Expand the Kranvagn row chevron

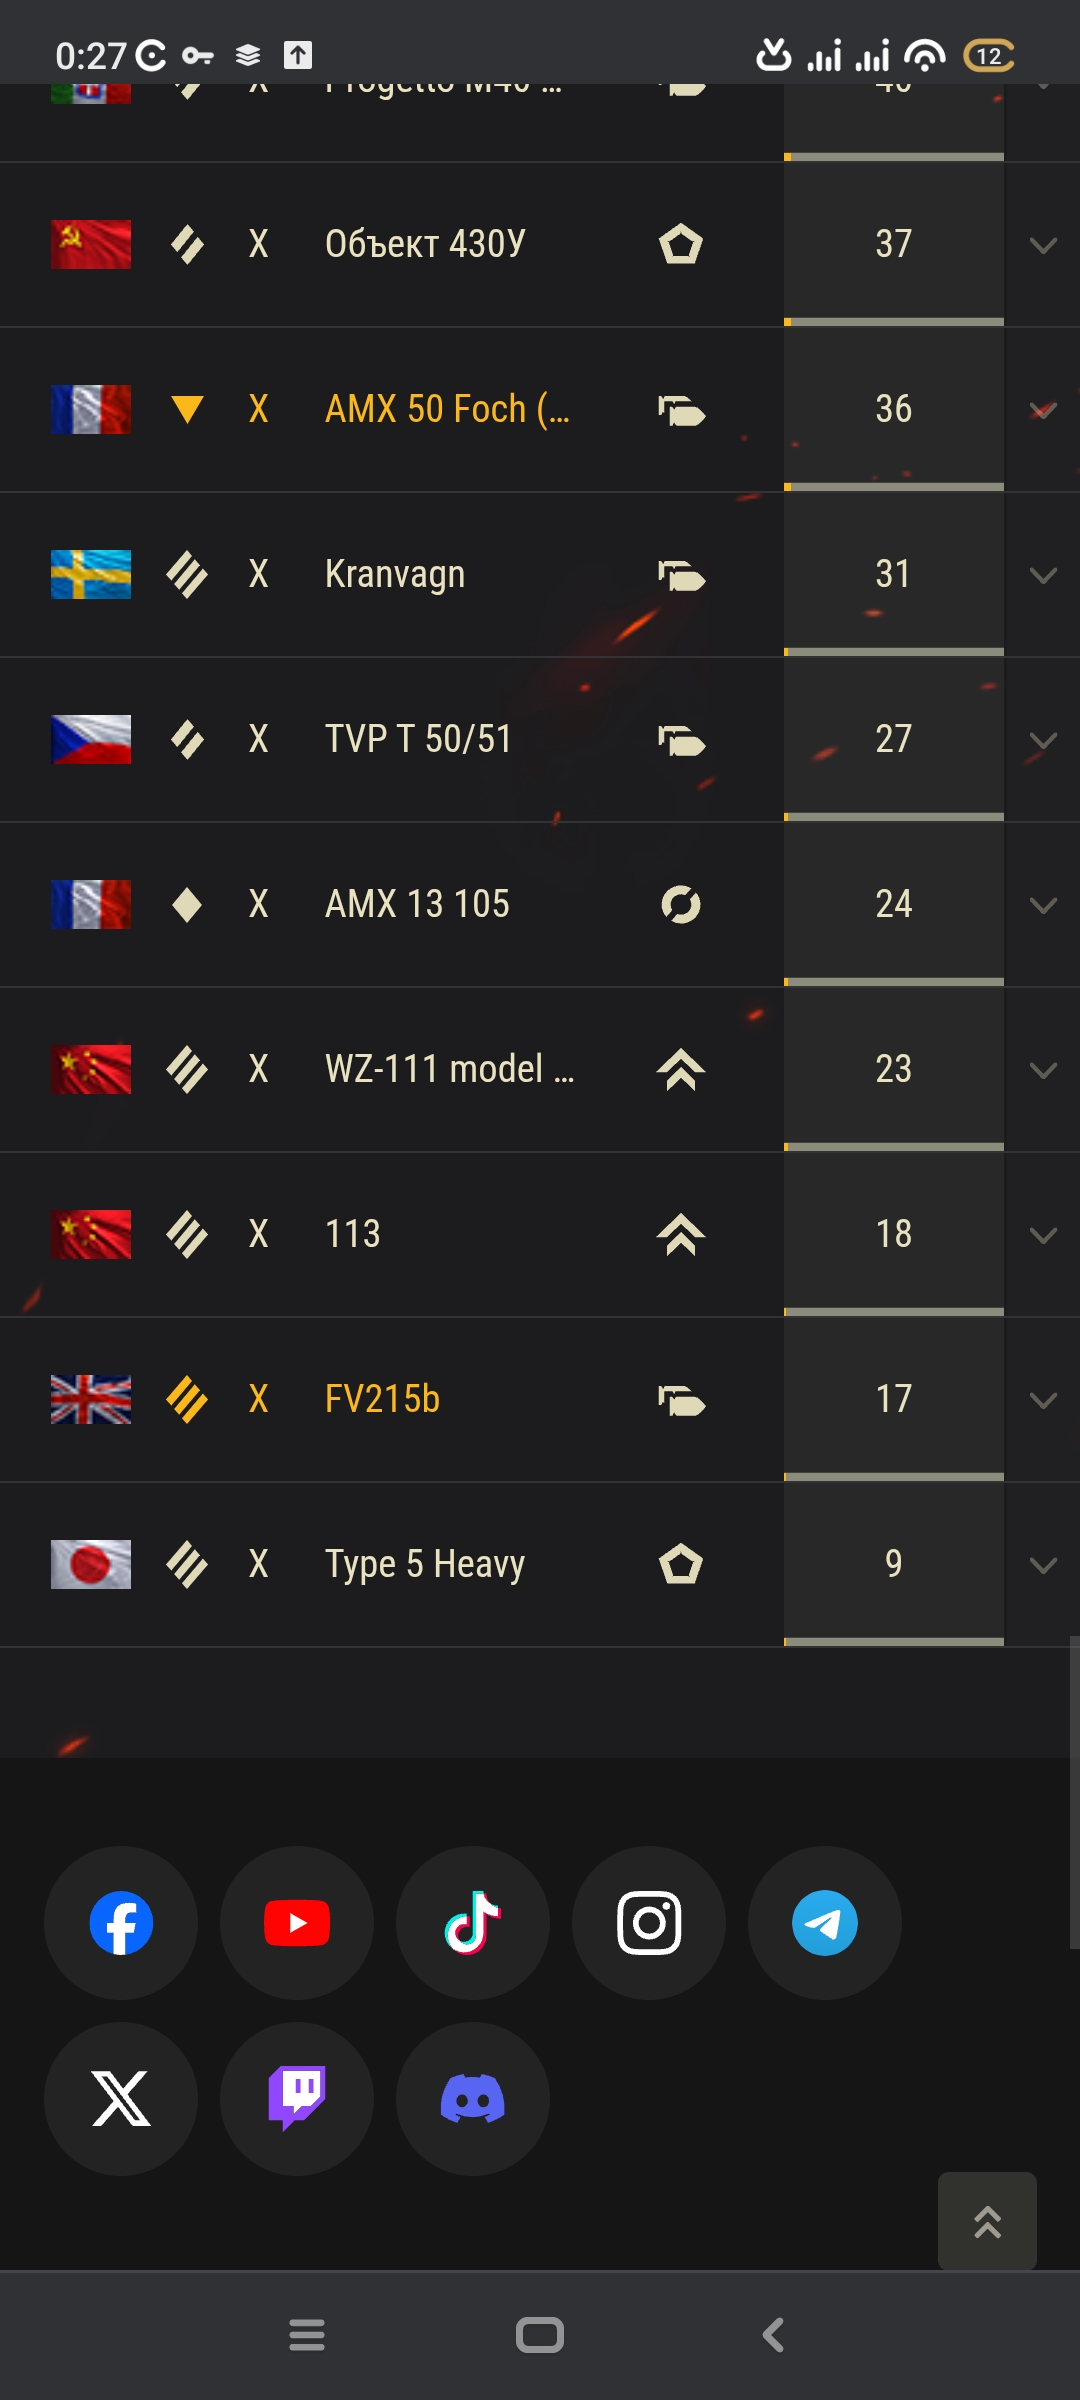pyautogui.click(x=1043, y=575)
